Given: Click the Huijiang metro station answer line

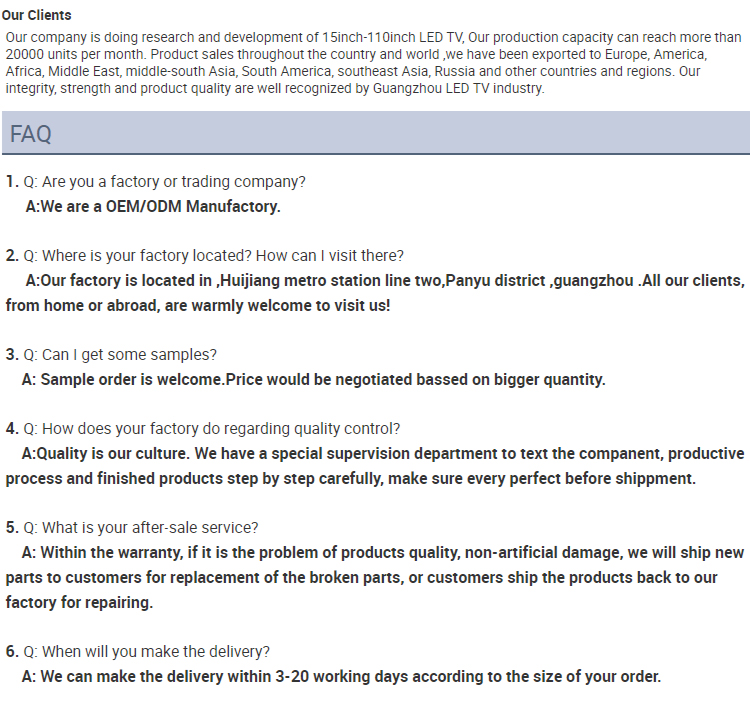Looking at the screenshot, I should pos(385,281).
